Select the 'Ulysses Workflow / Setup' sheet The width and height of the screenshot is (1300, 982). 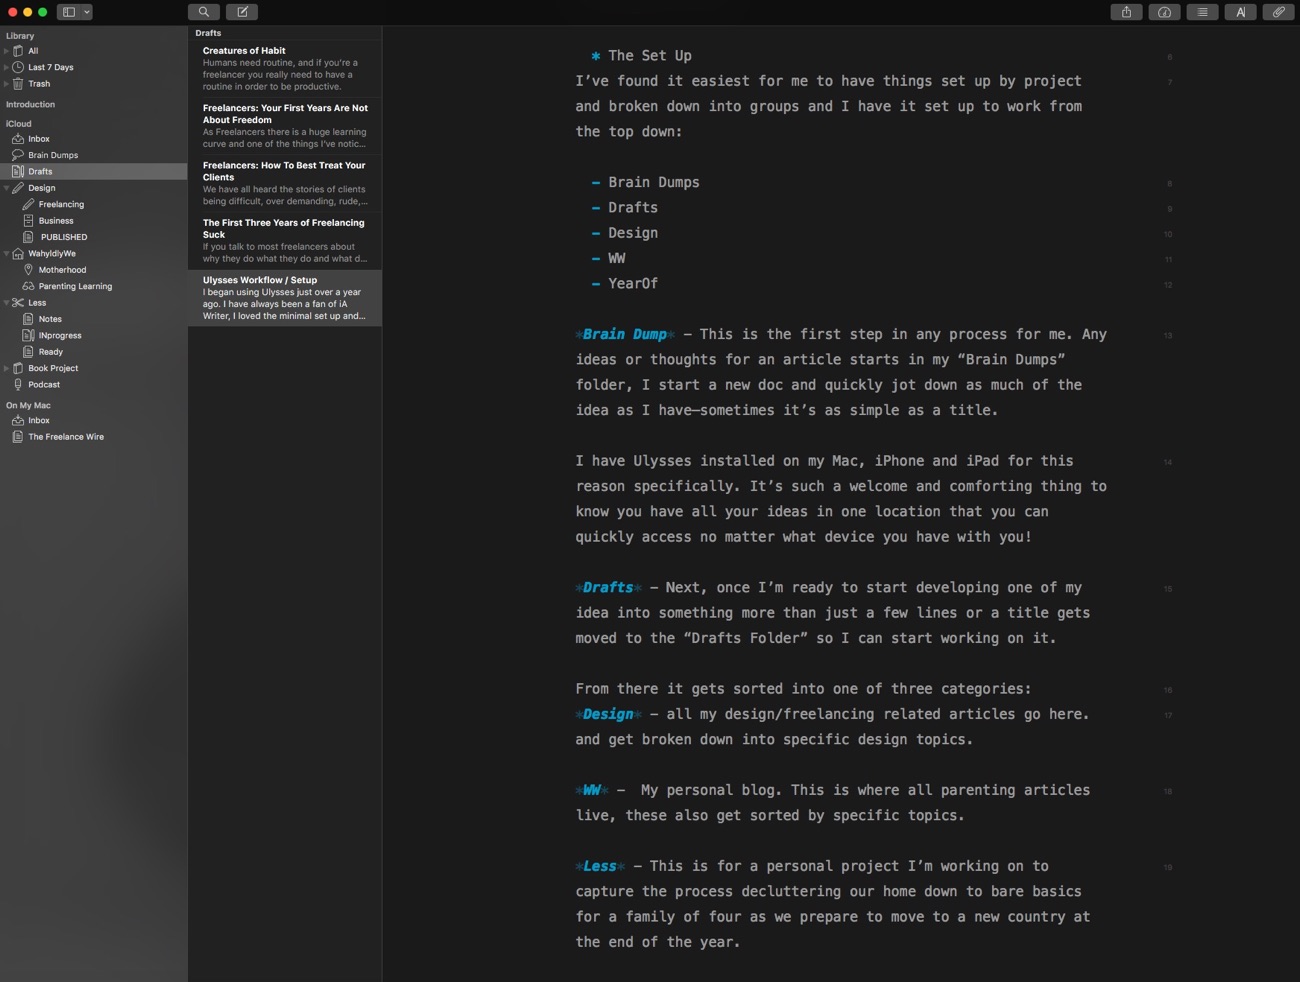(x=285, y=298)
